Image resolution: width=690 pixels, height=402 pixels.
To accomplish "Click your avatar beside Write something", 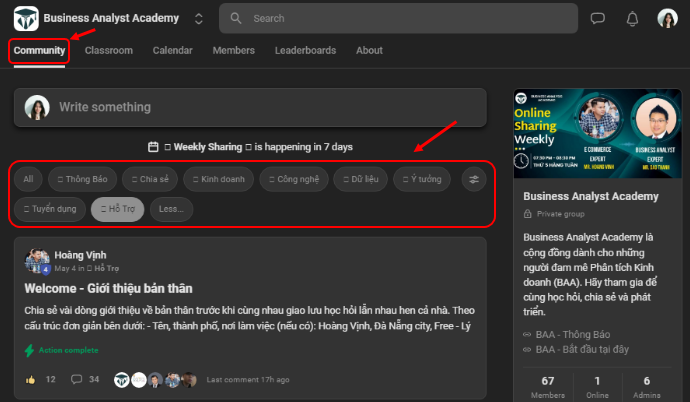I will pos(37,107).
